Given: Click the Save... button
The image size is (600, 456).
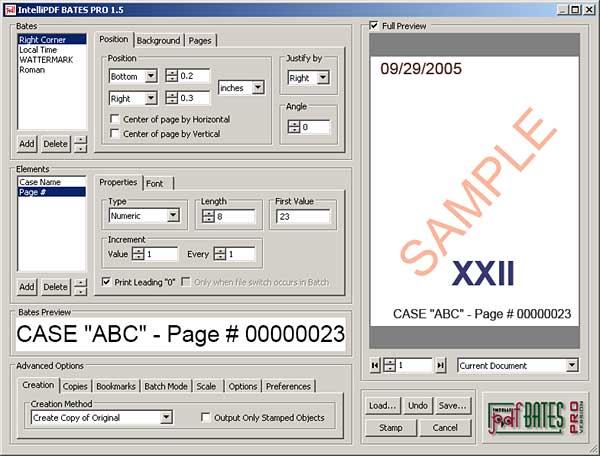Looking at the screenshot, I should [x=453, y=406].
